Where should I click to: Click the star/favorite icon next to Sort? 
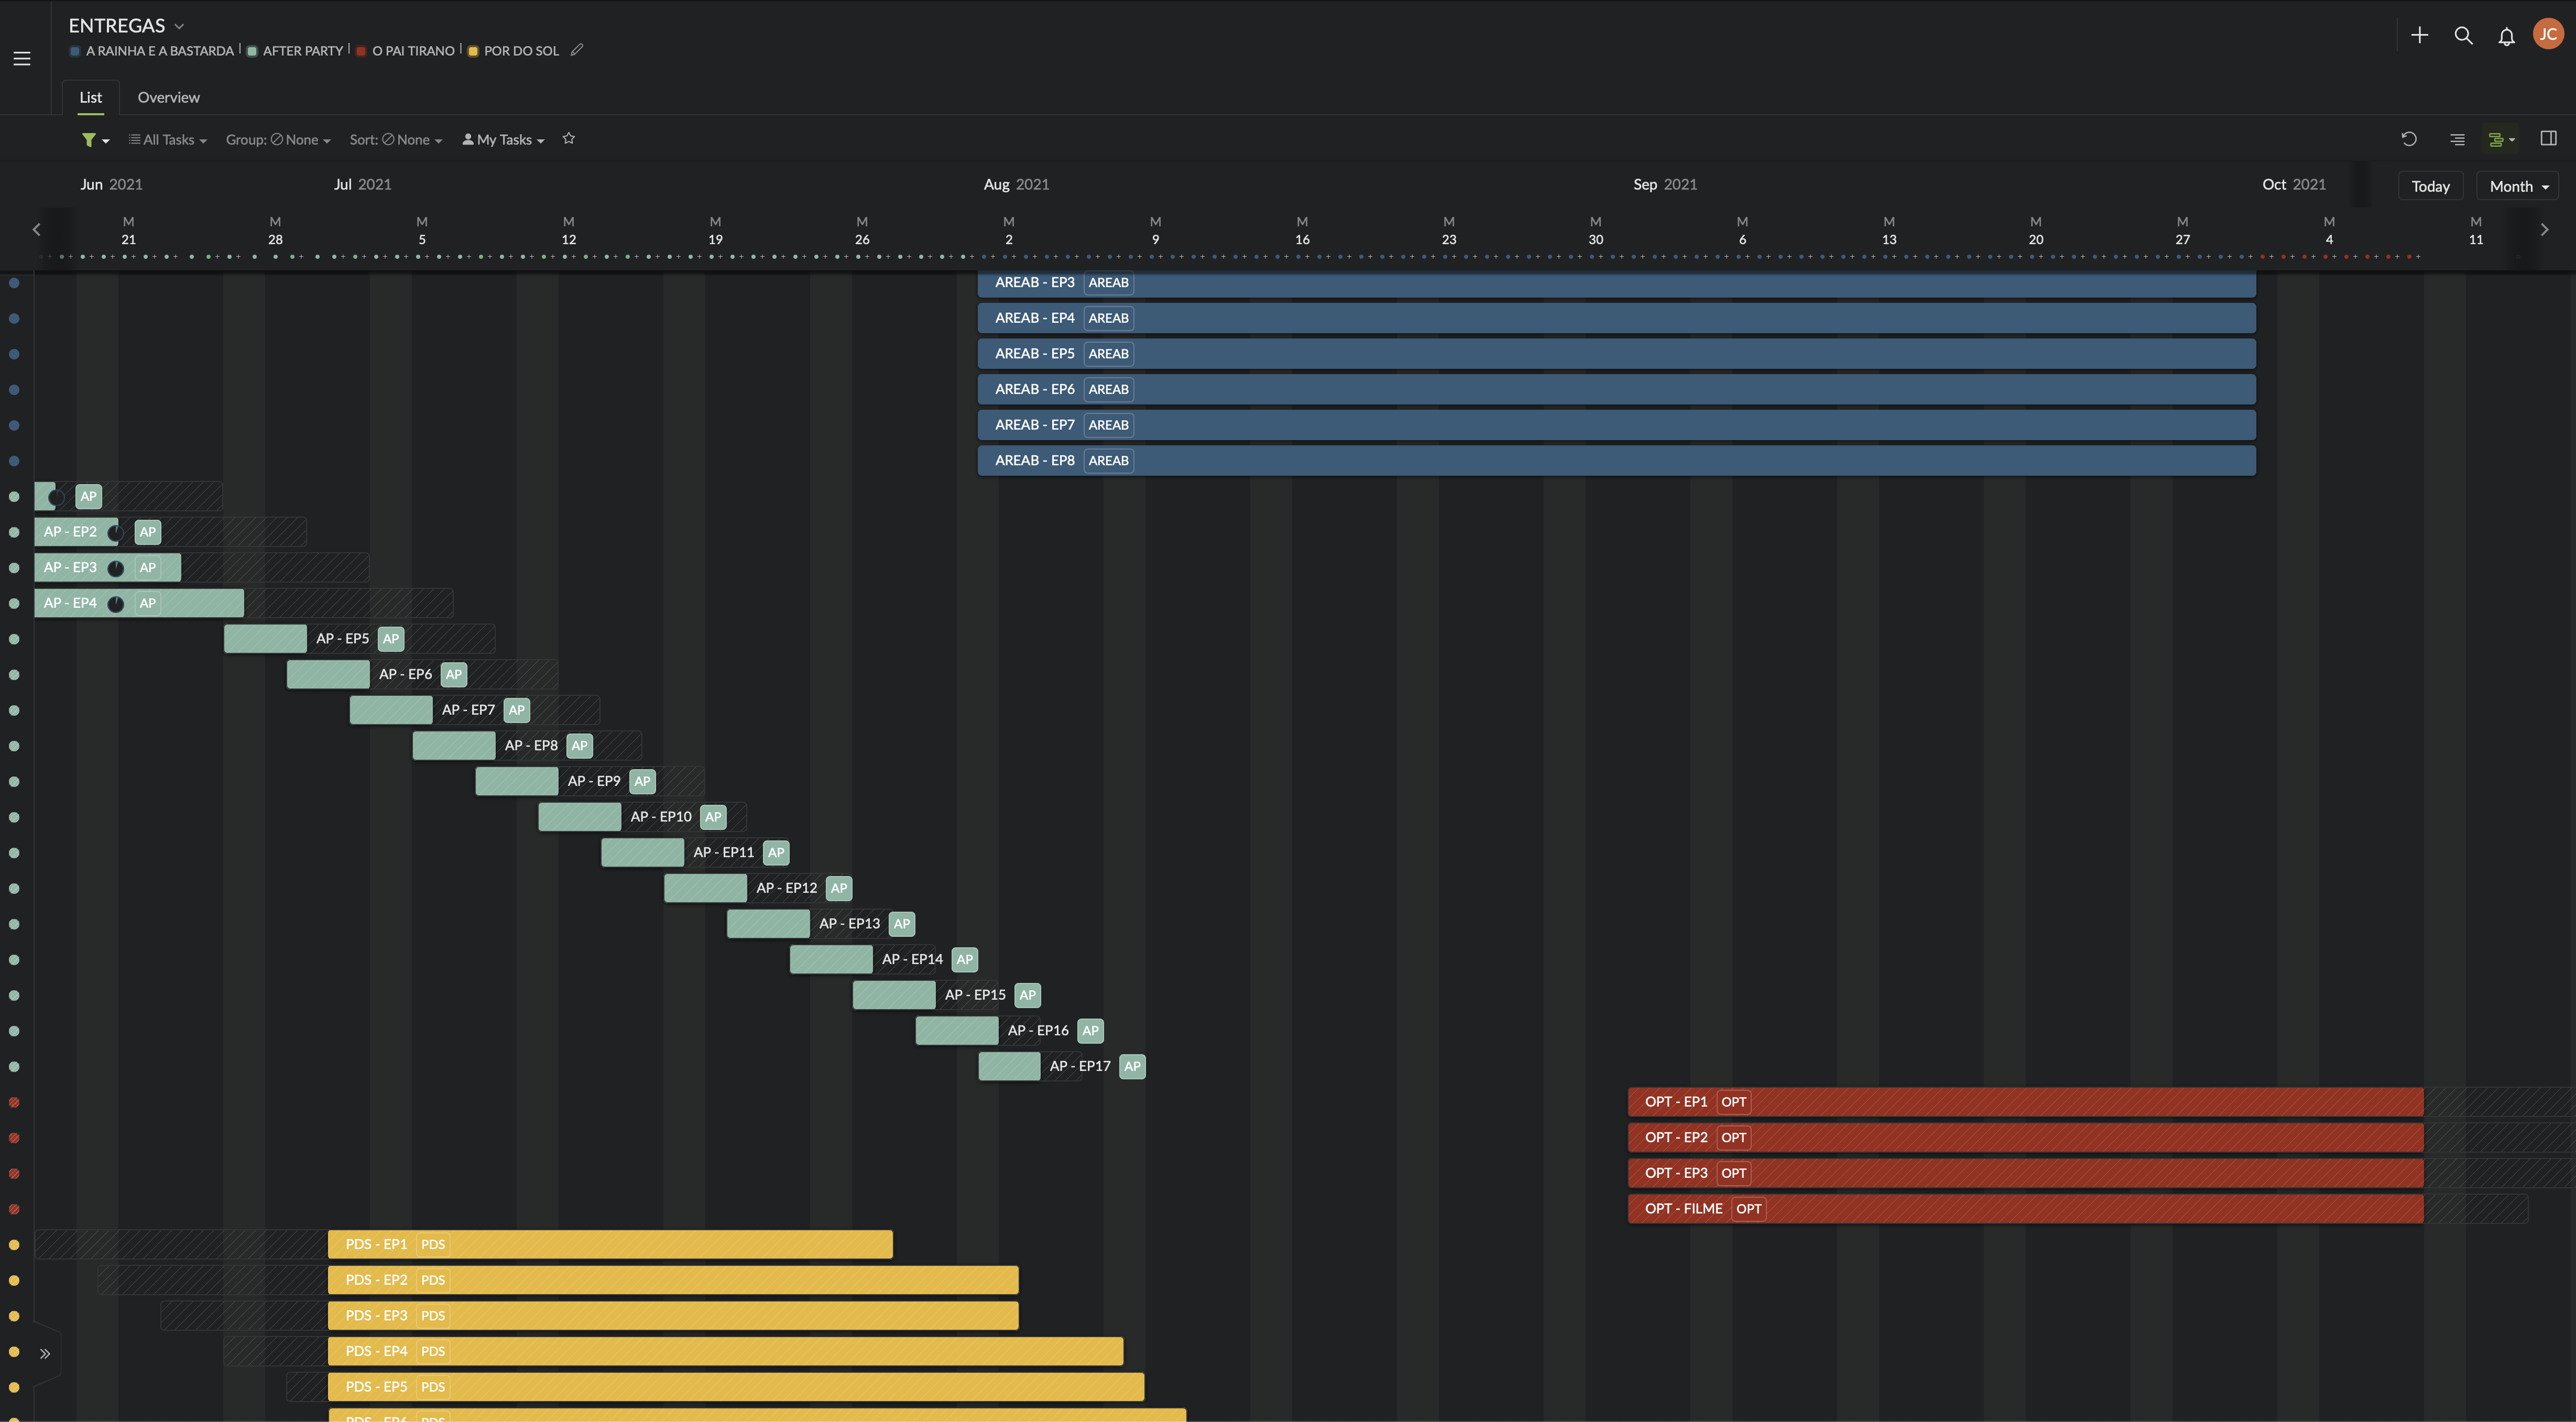pos(569,138)
